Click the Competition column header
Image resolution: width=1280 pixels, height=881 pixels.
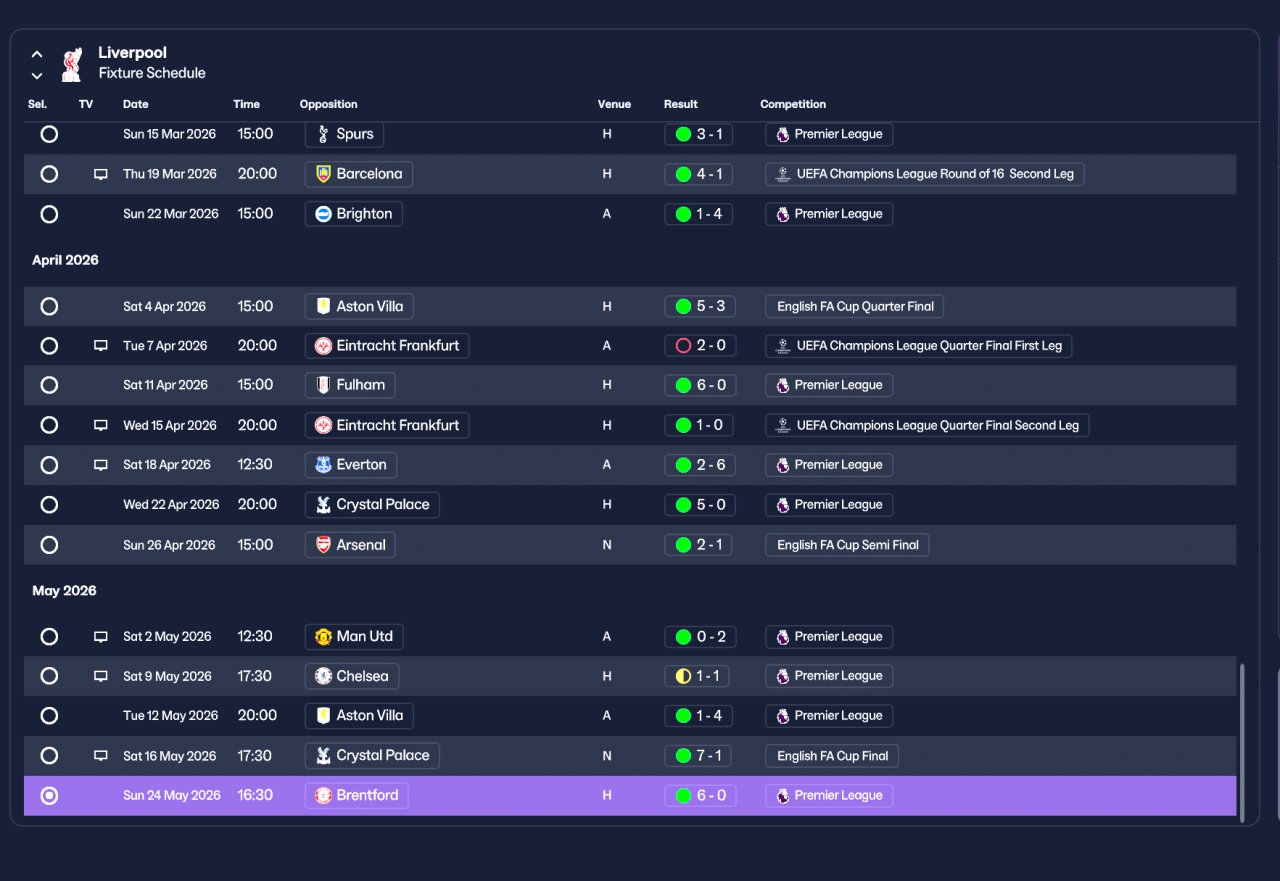click(x=793, y=104)
